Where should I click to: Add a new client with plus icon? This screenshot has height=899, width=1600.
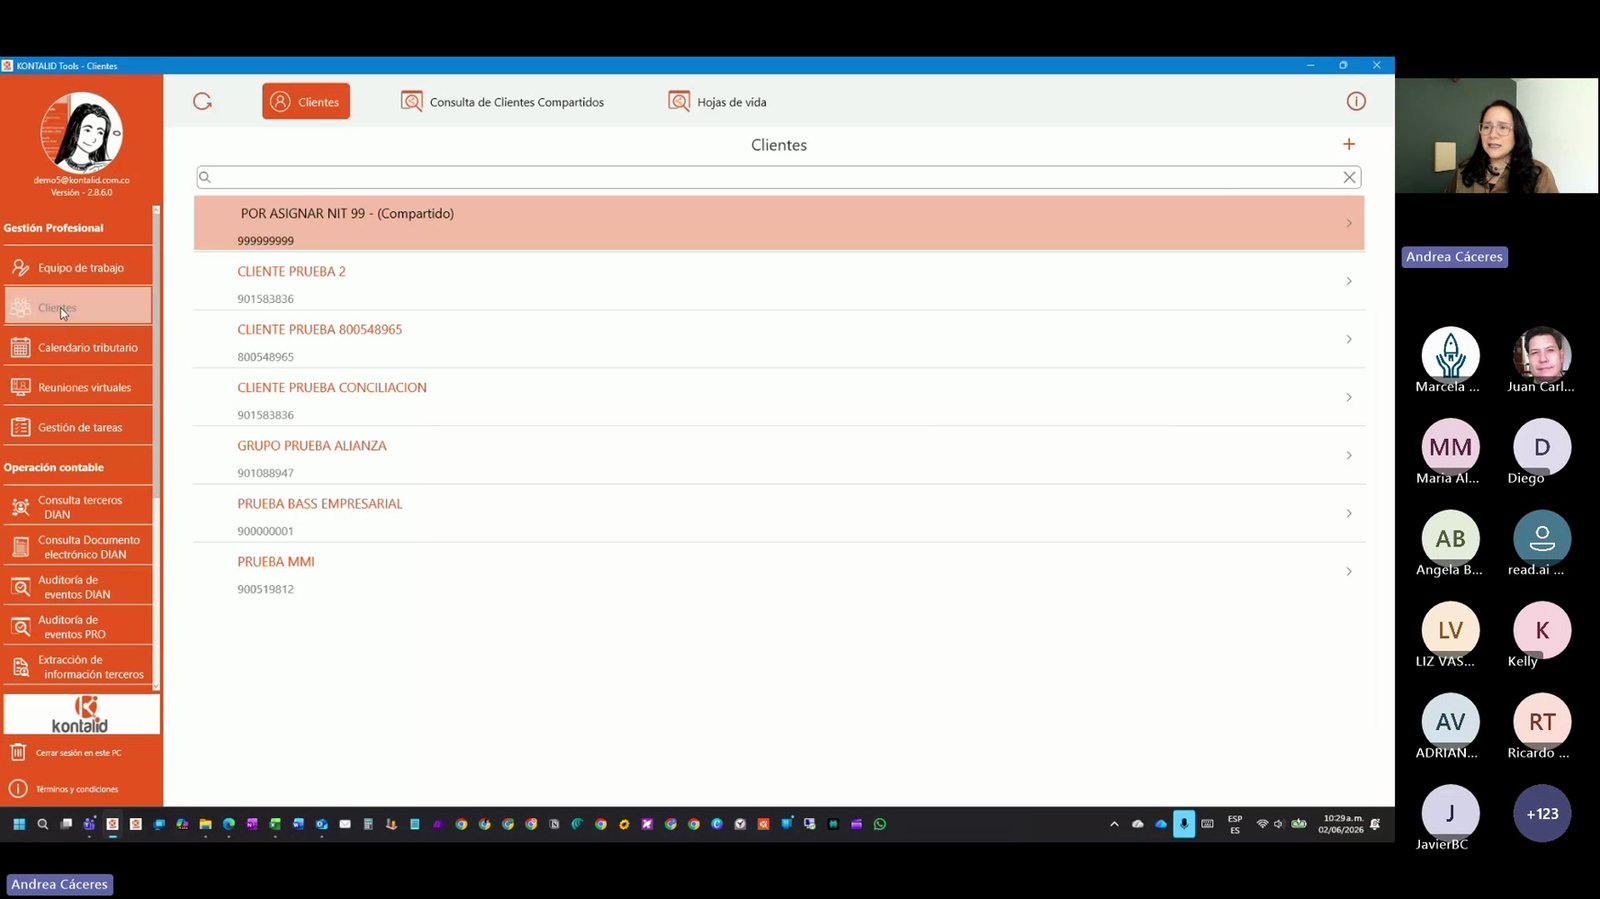tap(1349, 144)
